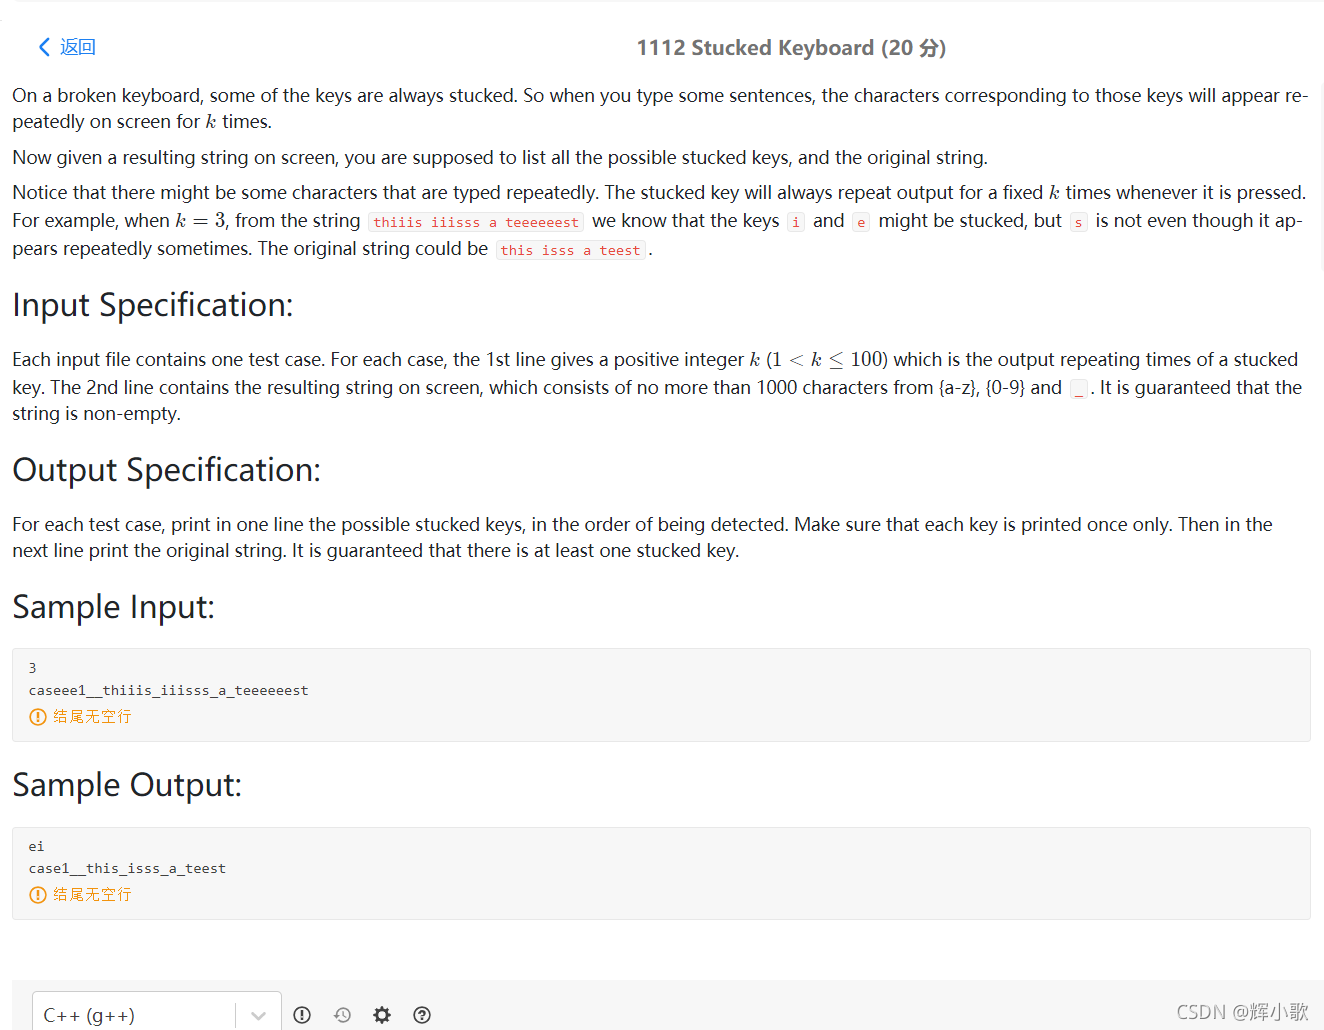Click the '结尾无空行' note under Sample Input
Image resolution: width=1324 pixels, height=1030 pixels.
[92, 716]
